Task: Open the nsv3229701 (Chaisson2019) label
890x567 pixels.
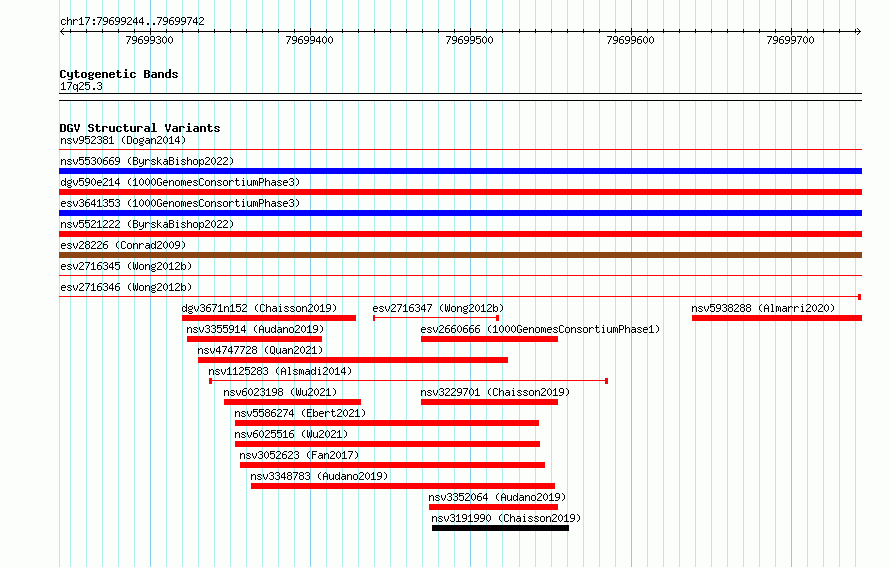Action: coord(495,392)
